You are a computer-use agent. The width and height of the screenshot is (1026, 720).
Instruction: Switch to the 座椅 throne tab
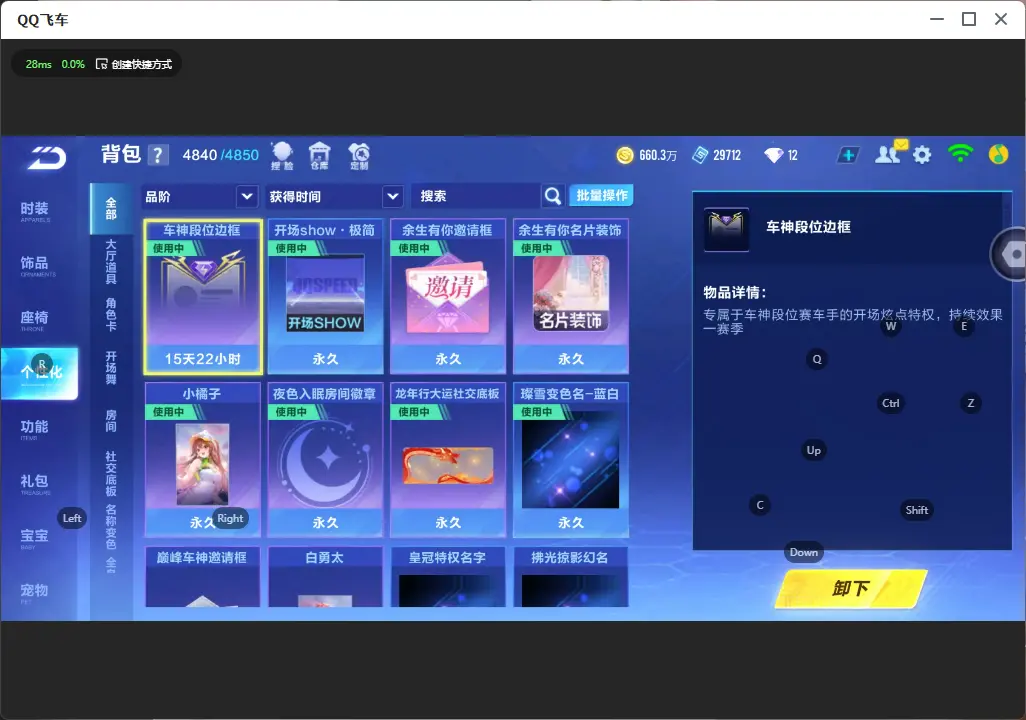pos(35,319)
